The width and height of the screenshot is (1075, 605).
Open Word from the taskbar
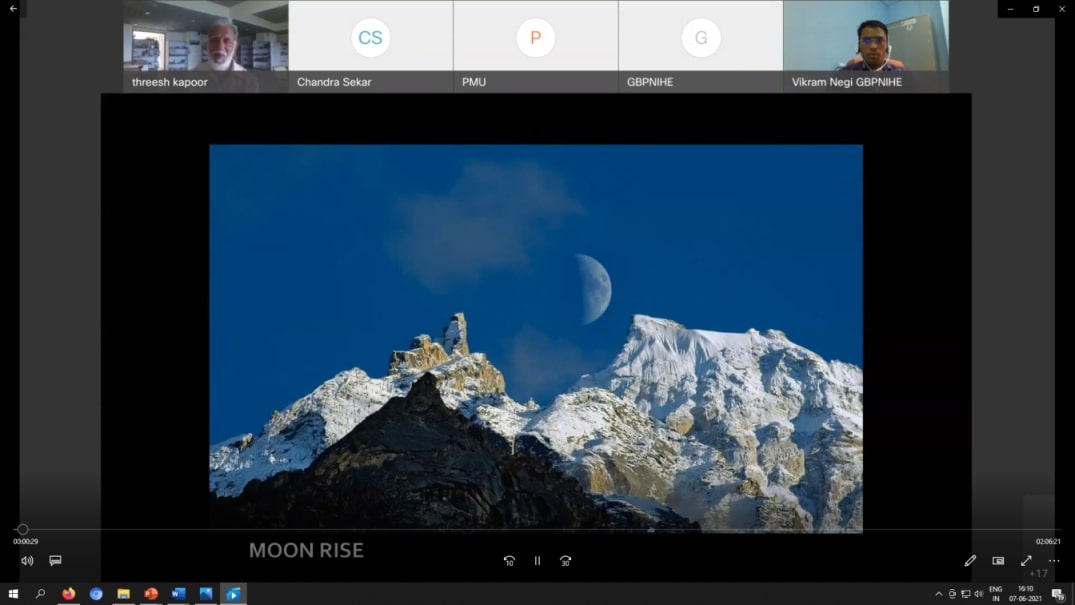tap(178, 594)
